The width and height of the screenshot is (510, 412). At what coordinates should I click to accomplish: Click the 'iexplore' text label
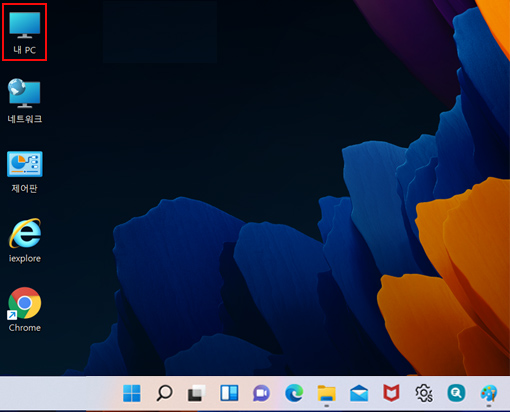[x=25, y=258]
